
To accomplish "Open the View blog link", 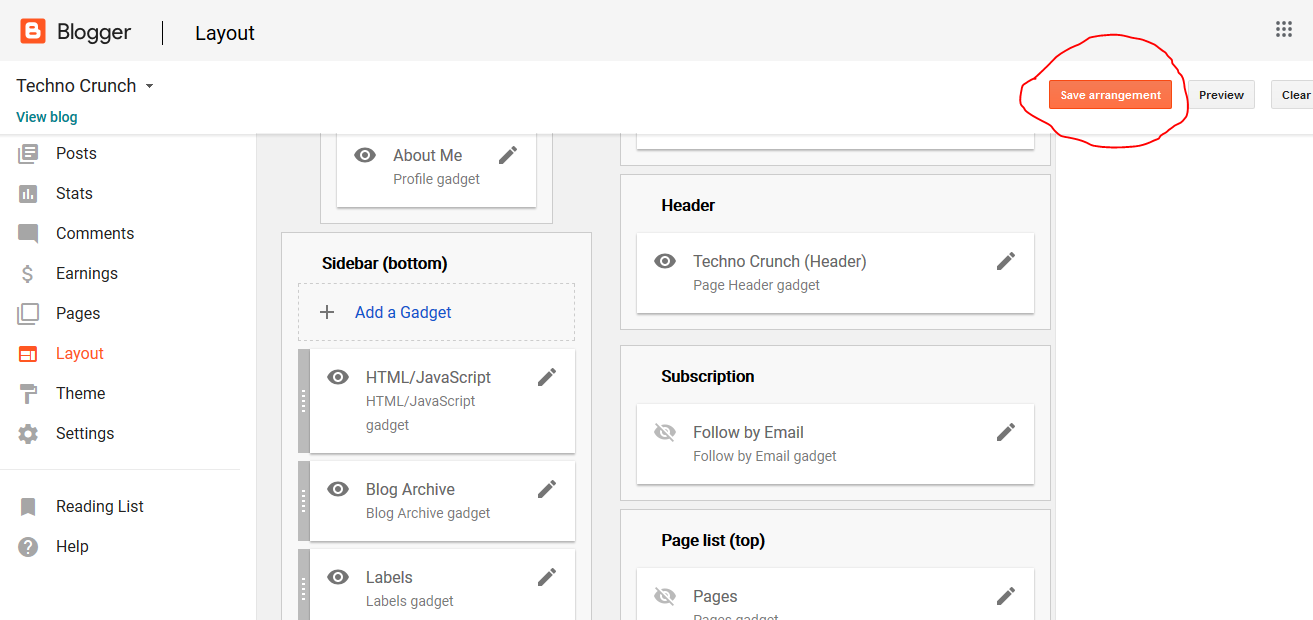I will click(x=46, y=117).
